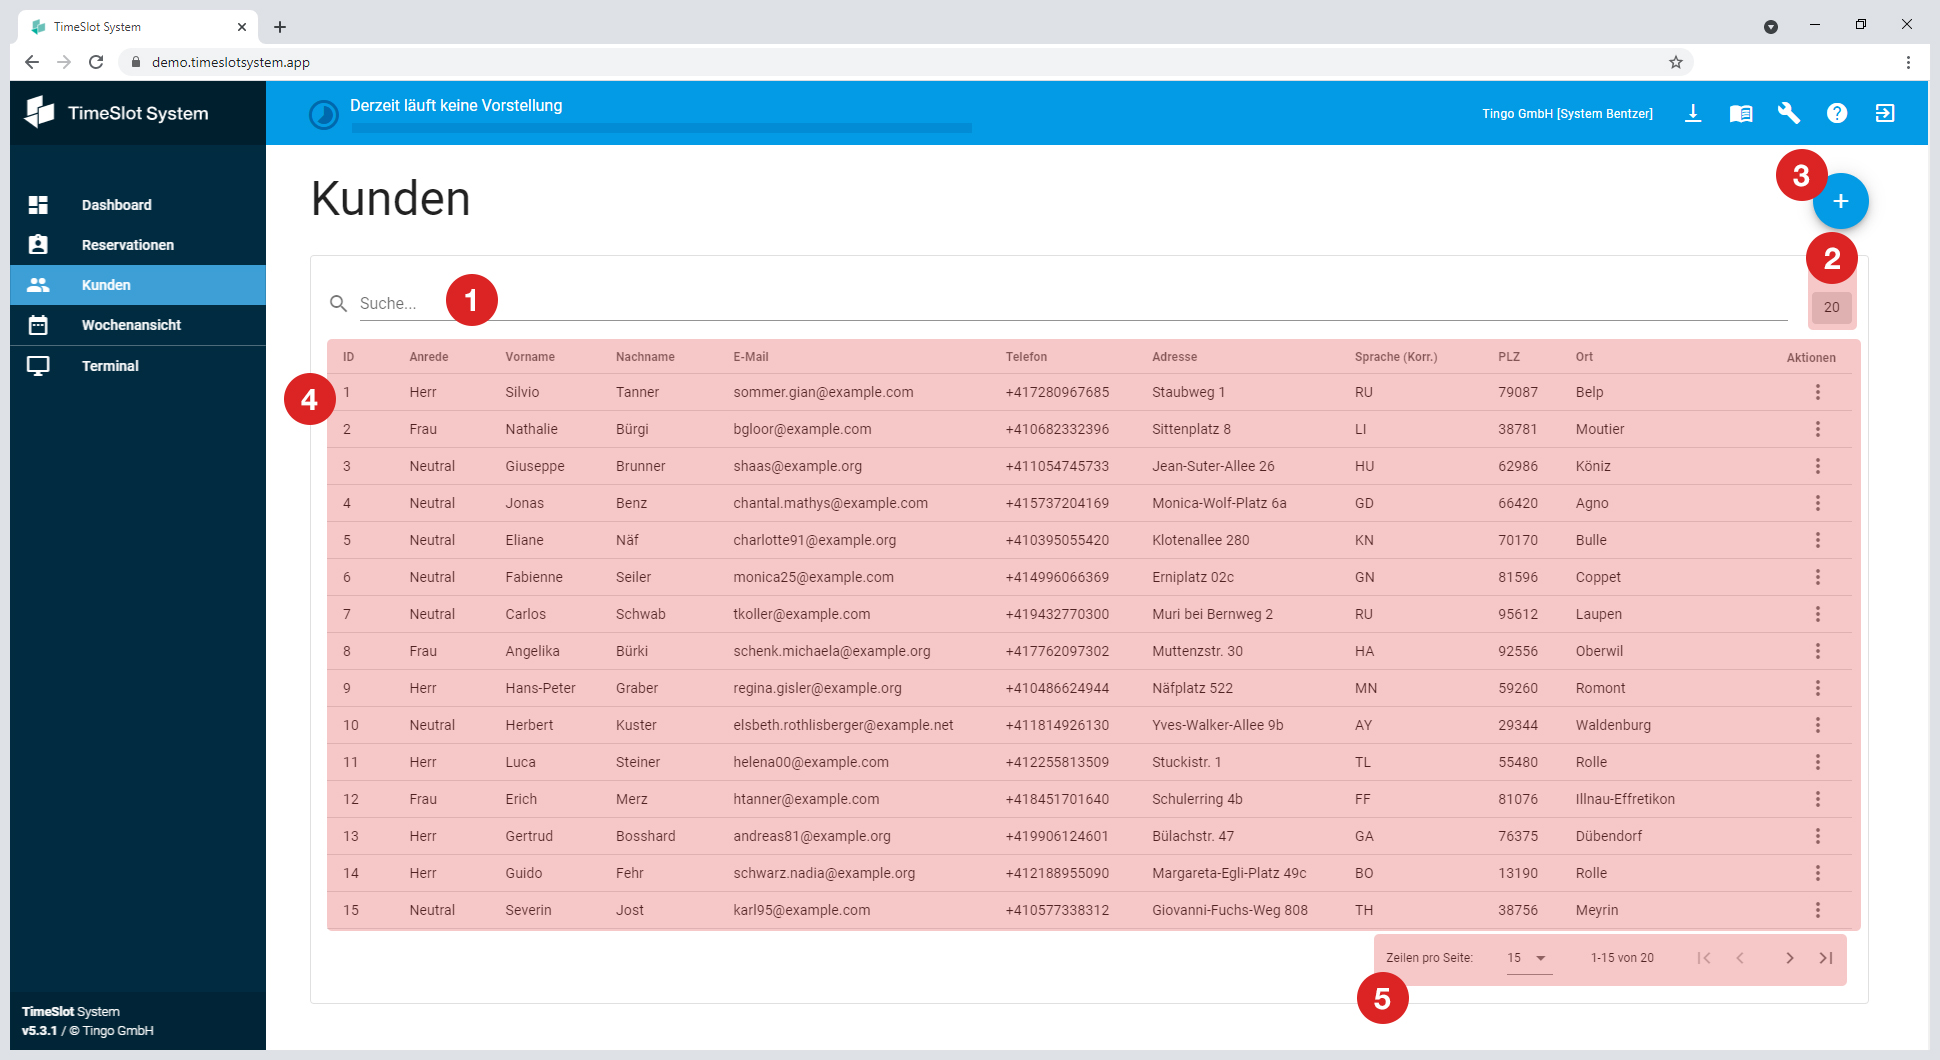
Task: Click address Klotenallee 280
Action: pyautogui.click(x=1201, y=540)
